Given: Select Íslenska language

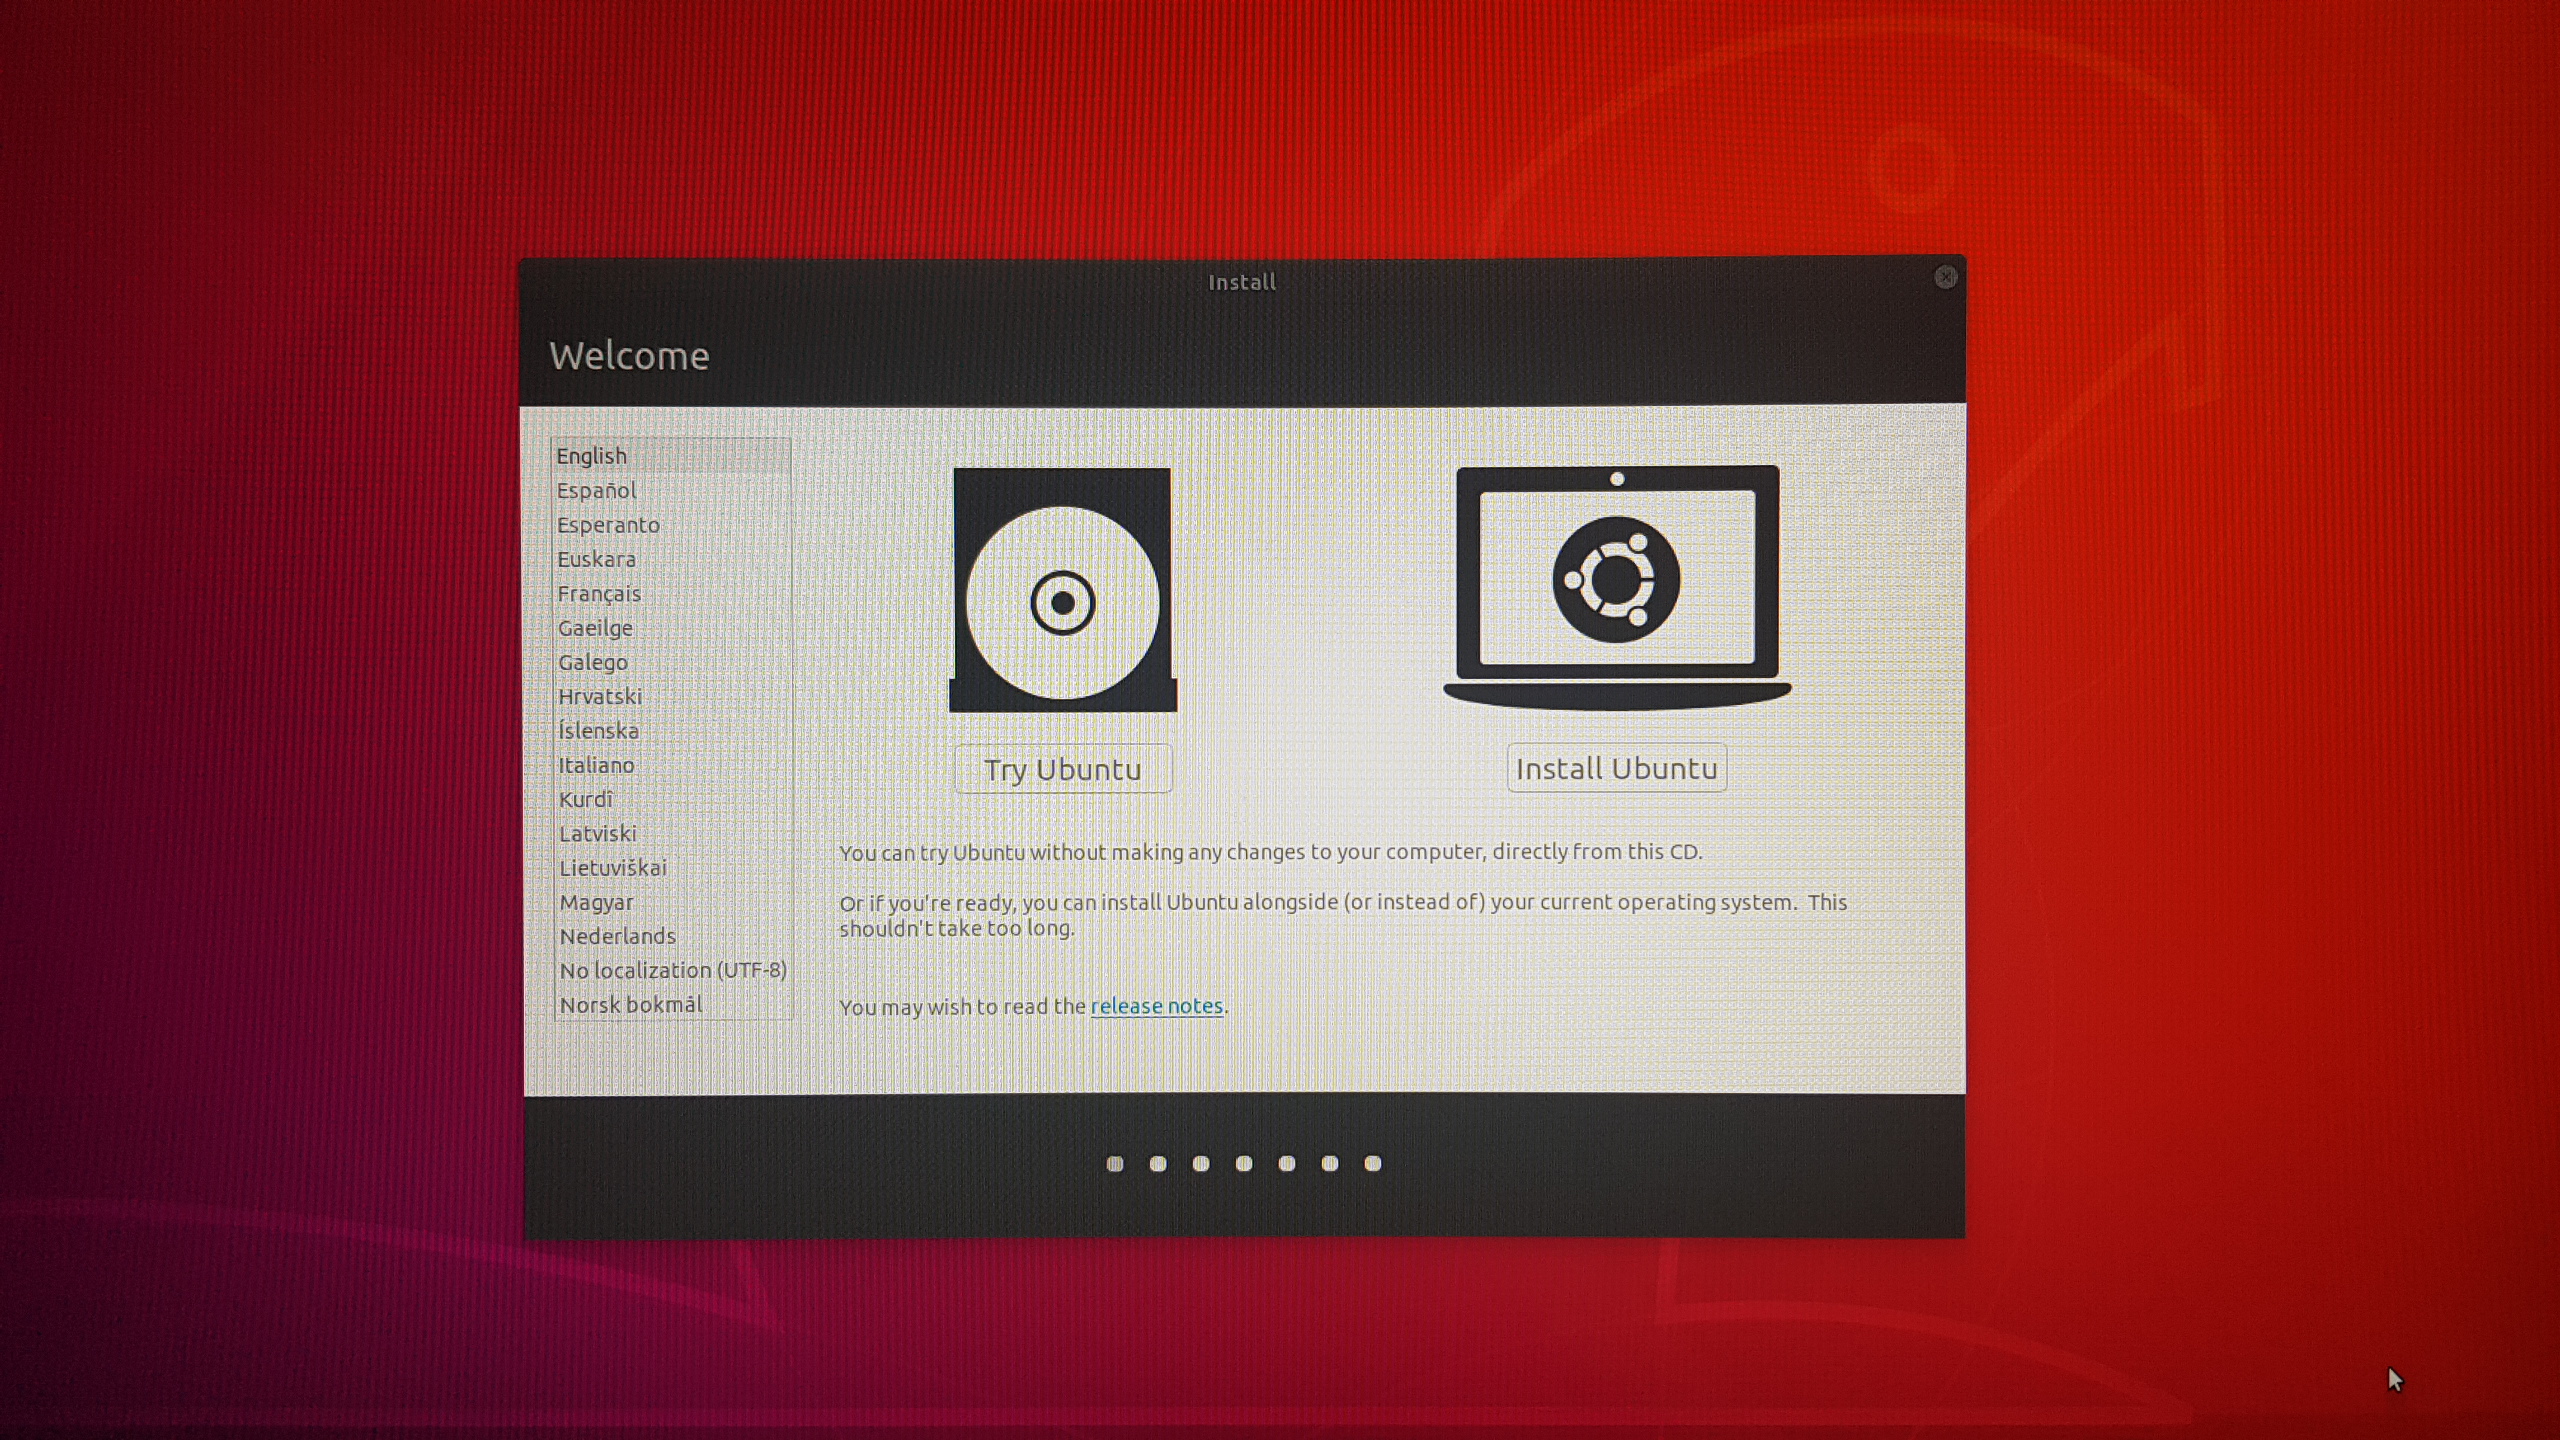Looking at the screenshot, I should coord(598,731).
